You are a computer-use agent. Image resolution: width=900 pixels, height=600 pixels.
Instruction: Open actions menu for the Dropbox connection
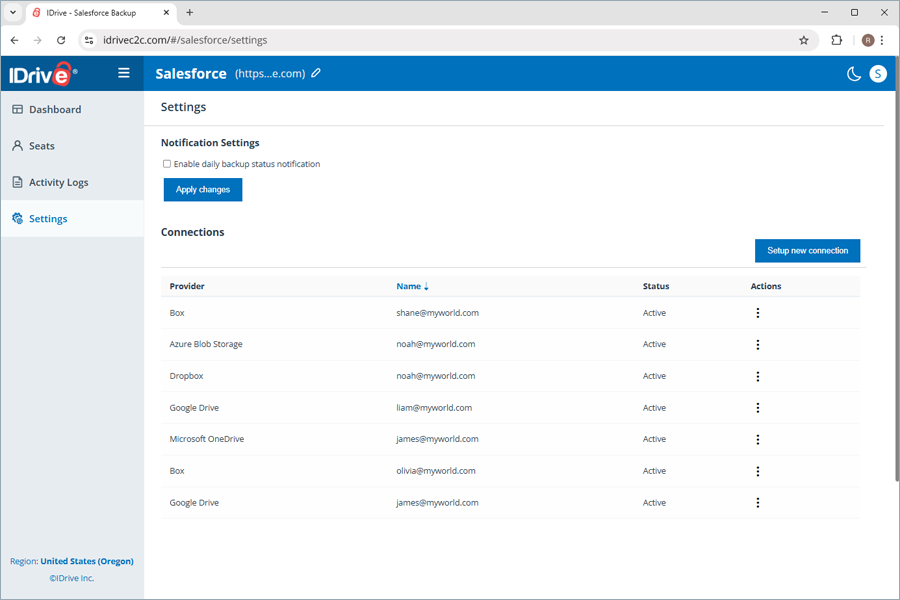point(758,377)
